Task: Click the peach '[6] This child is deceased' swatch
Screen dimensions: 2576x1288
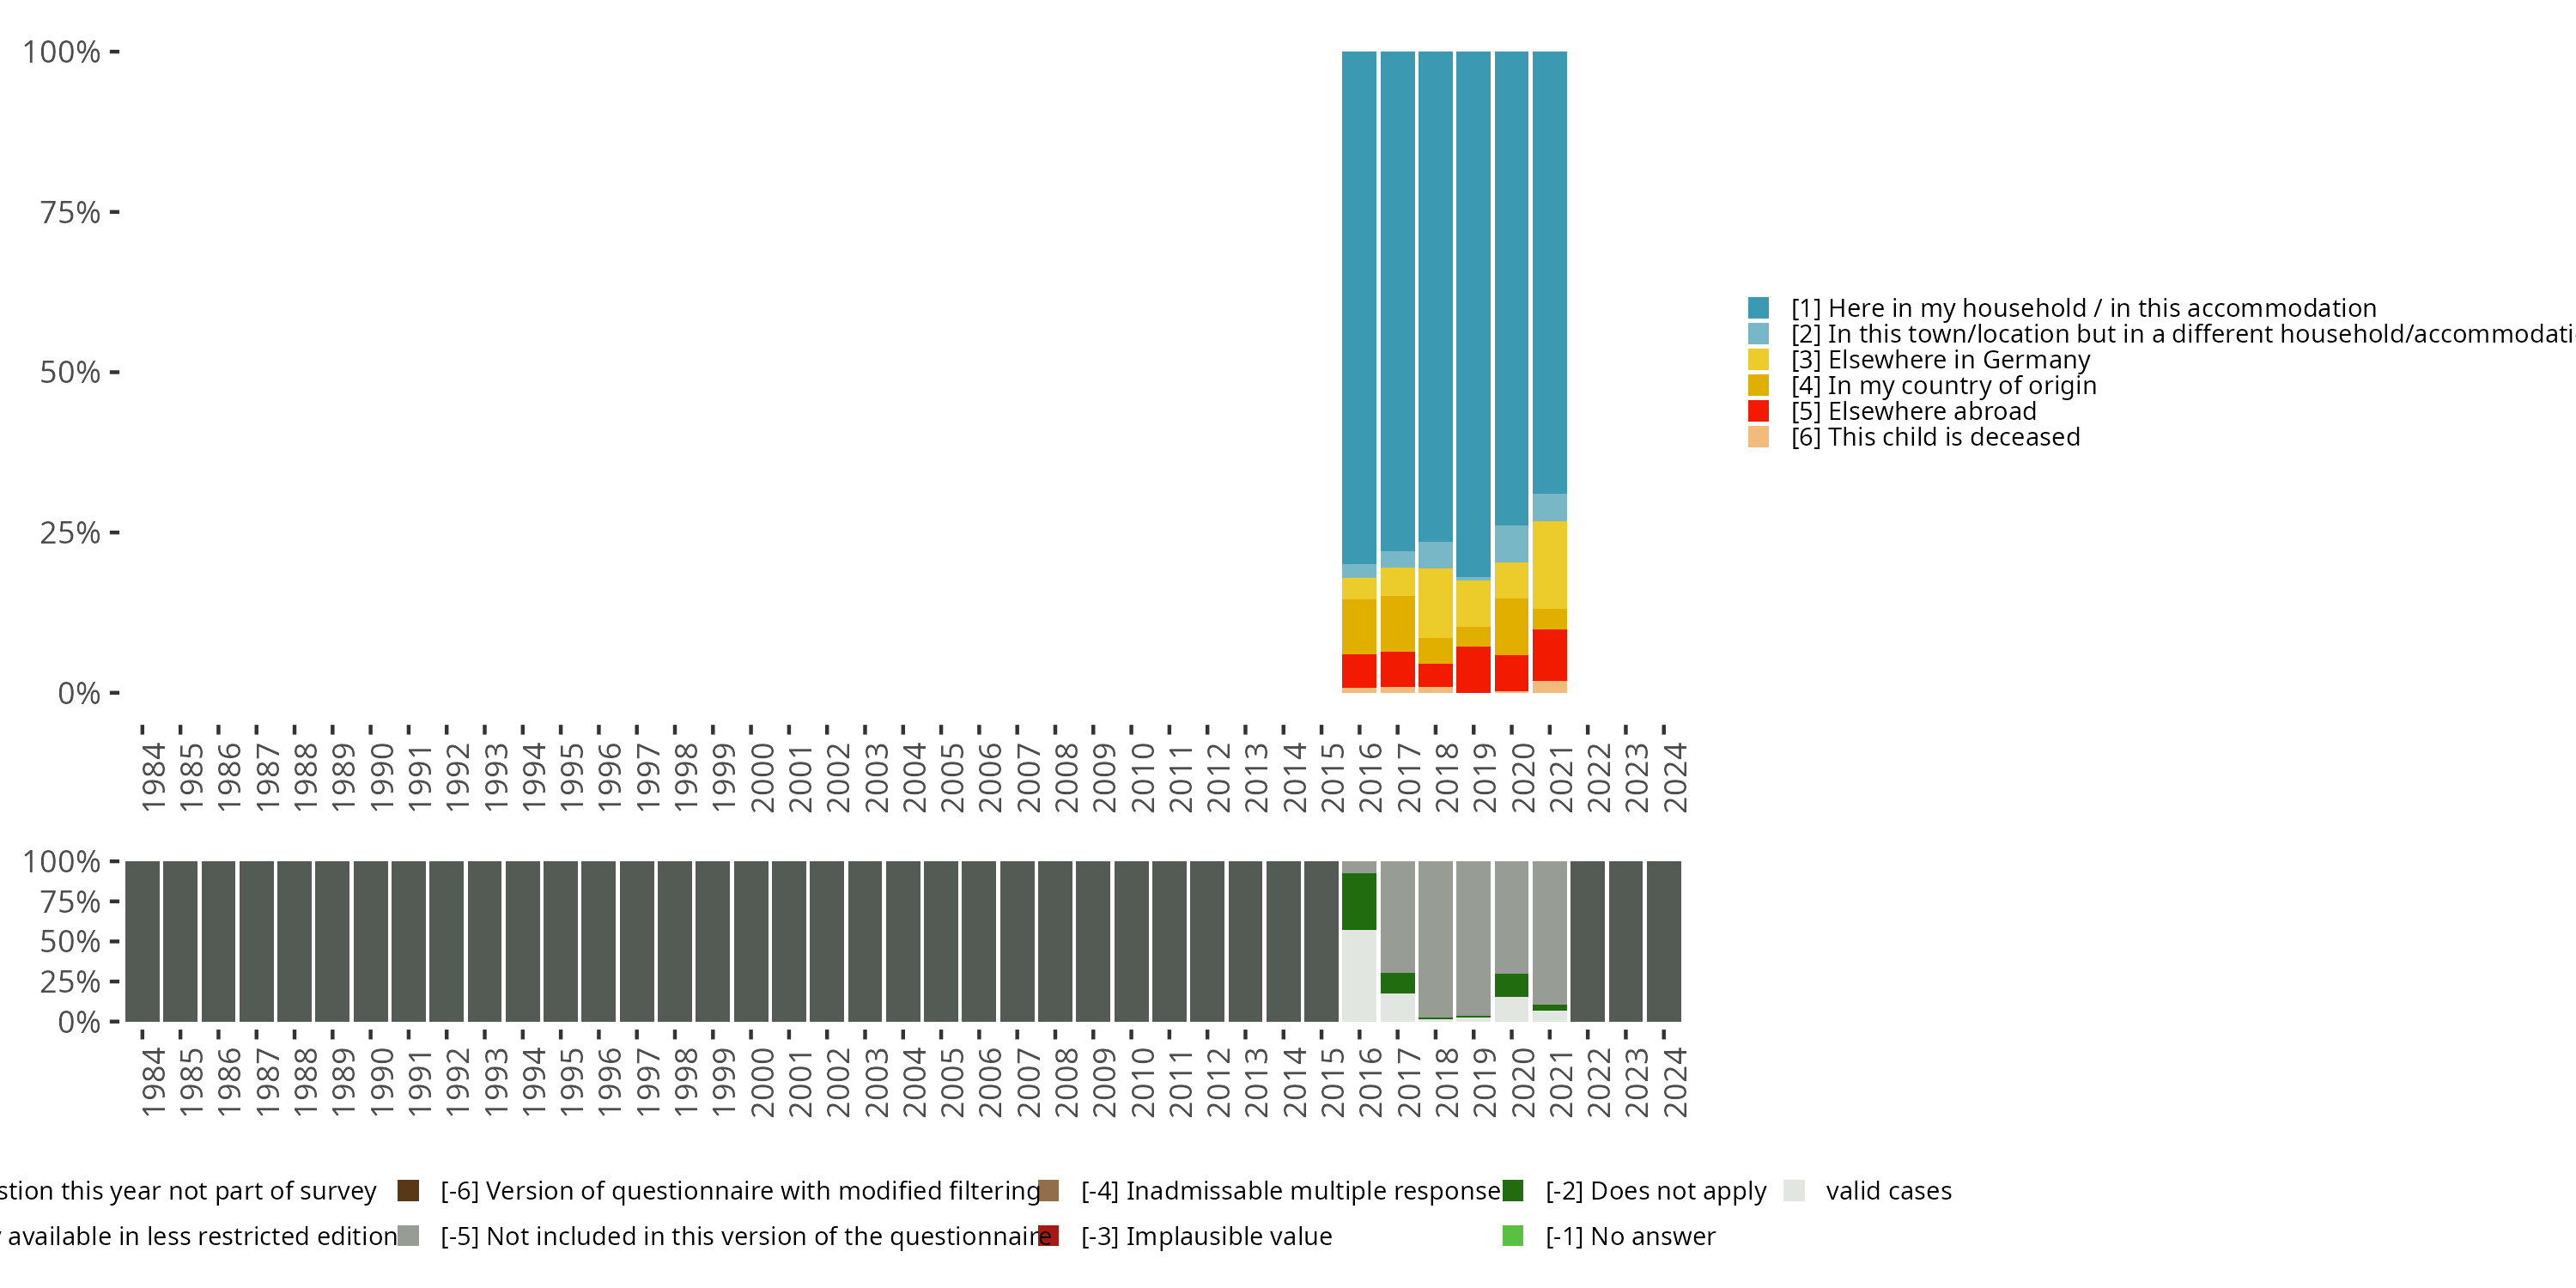Action: 1758,437
